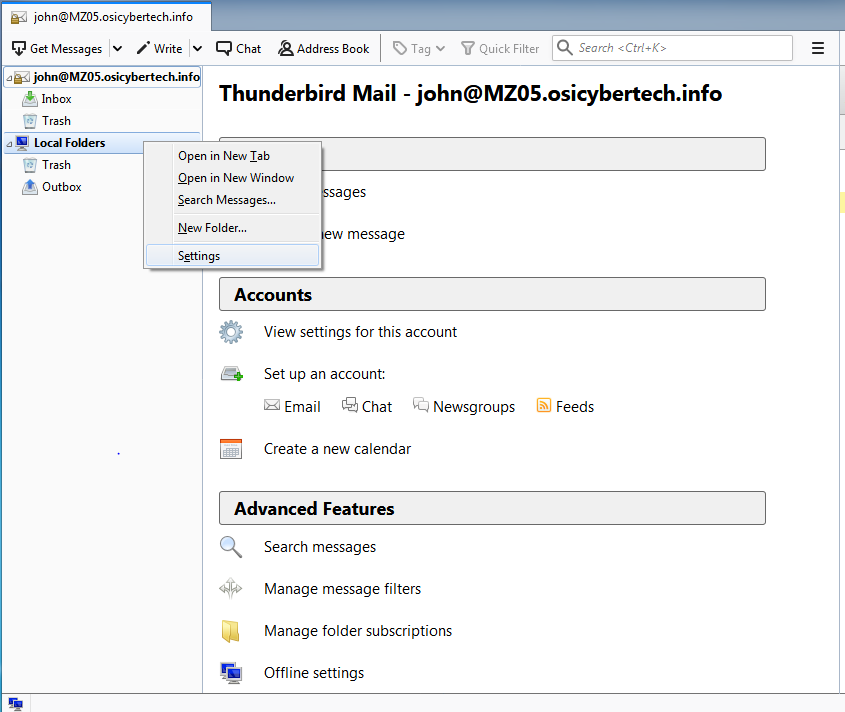The height and width of the screenshot is (712, 845).
Task: Open Manage folder subscriptions
Action: tap(358, 631)
